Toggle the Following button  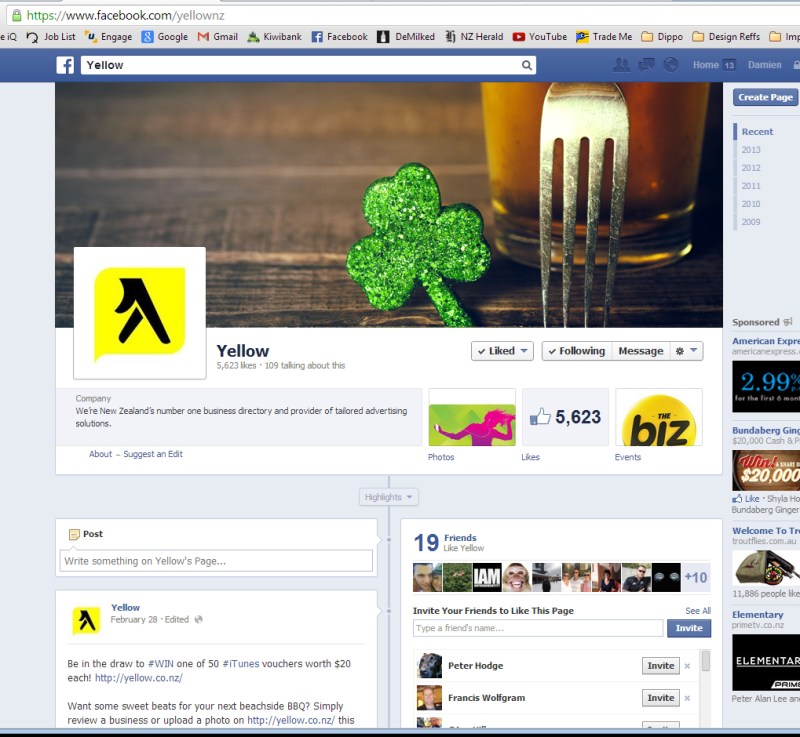[x=574, y=351]
